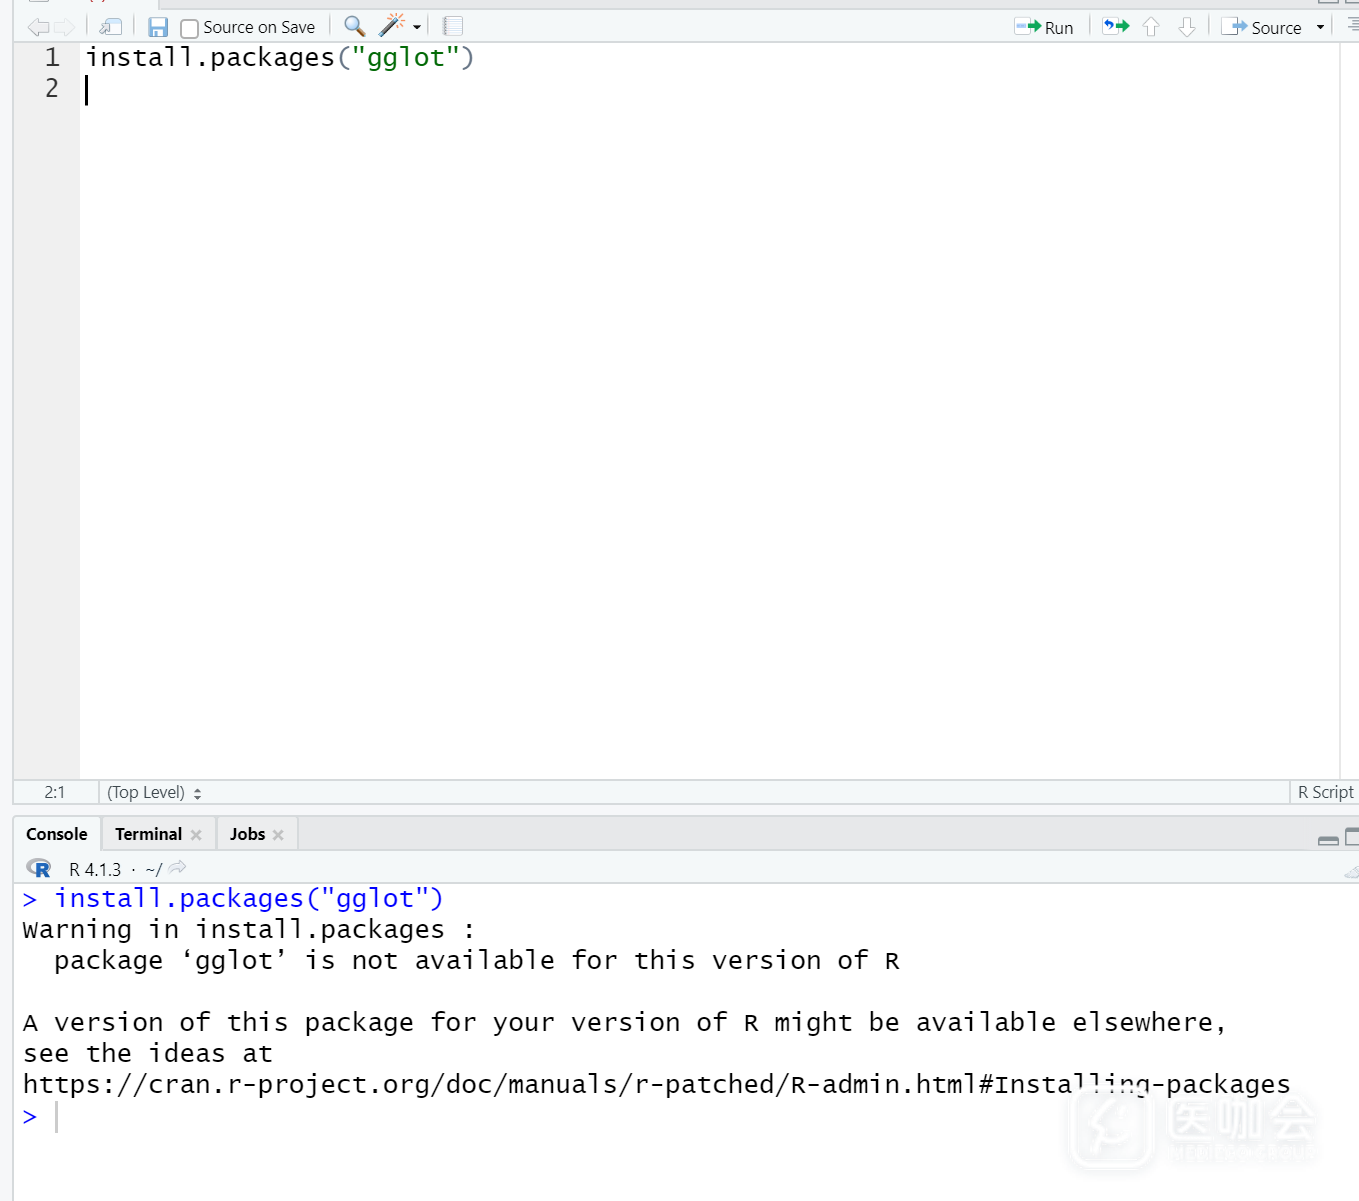Click the code tools magic wand

[392, 26]
